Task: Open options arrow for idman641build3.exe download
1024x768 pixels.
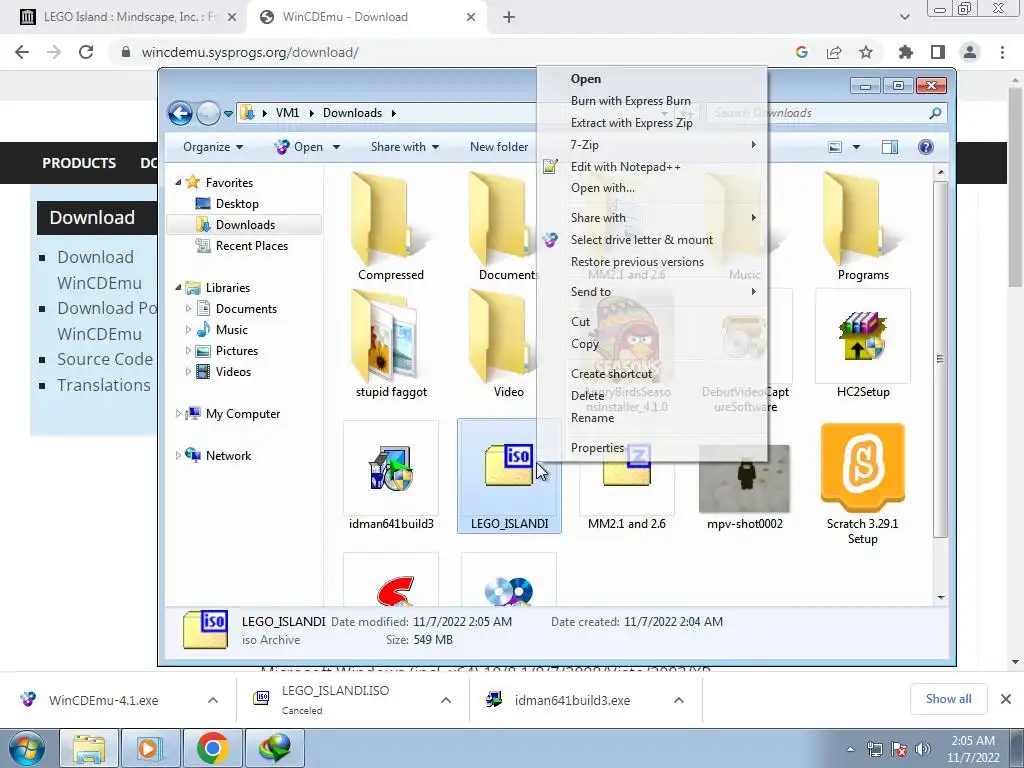Action: pos(679,700)
